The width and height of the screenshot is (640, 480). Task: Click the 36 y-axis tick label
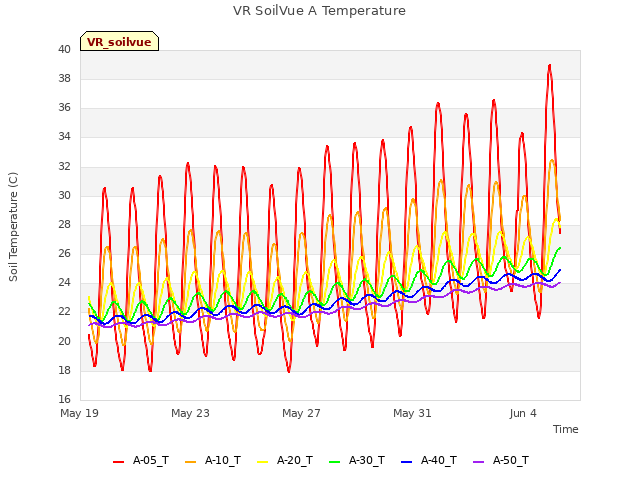[64, 107]
